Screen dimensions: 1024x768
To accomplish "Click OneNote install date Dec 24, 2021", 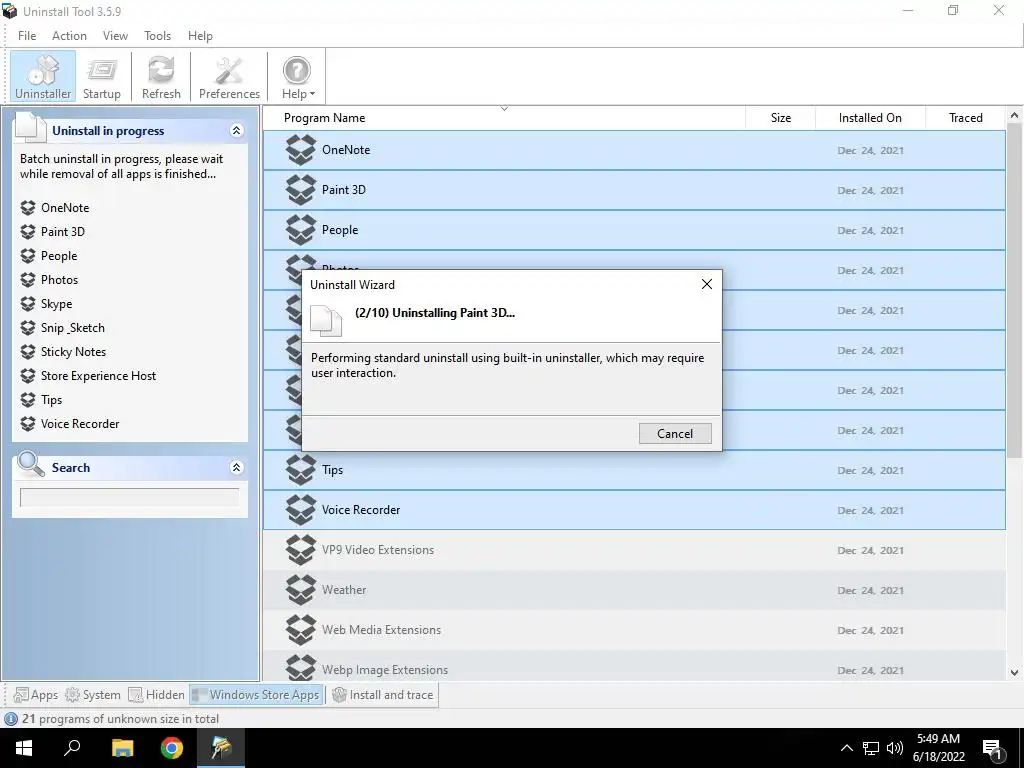I will click(x=871, y=150).
